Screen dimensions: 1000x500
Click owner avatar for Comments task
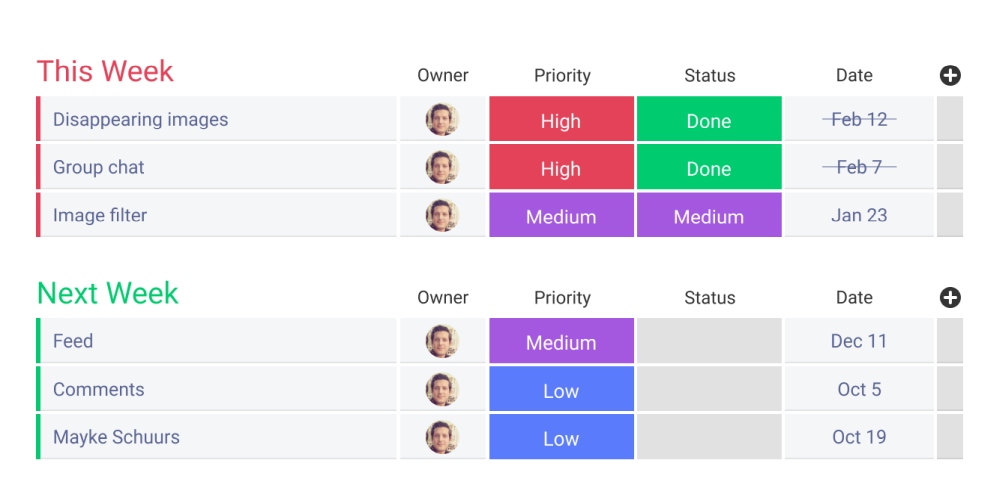[x=442, y=389]
